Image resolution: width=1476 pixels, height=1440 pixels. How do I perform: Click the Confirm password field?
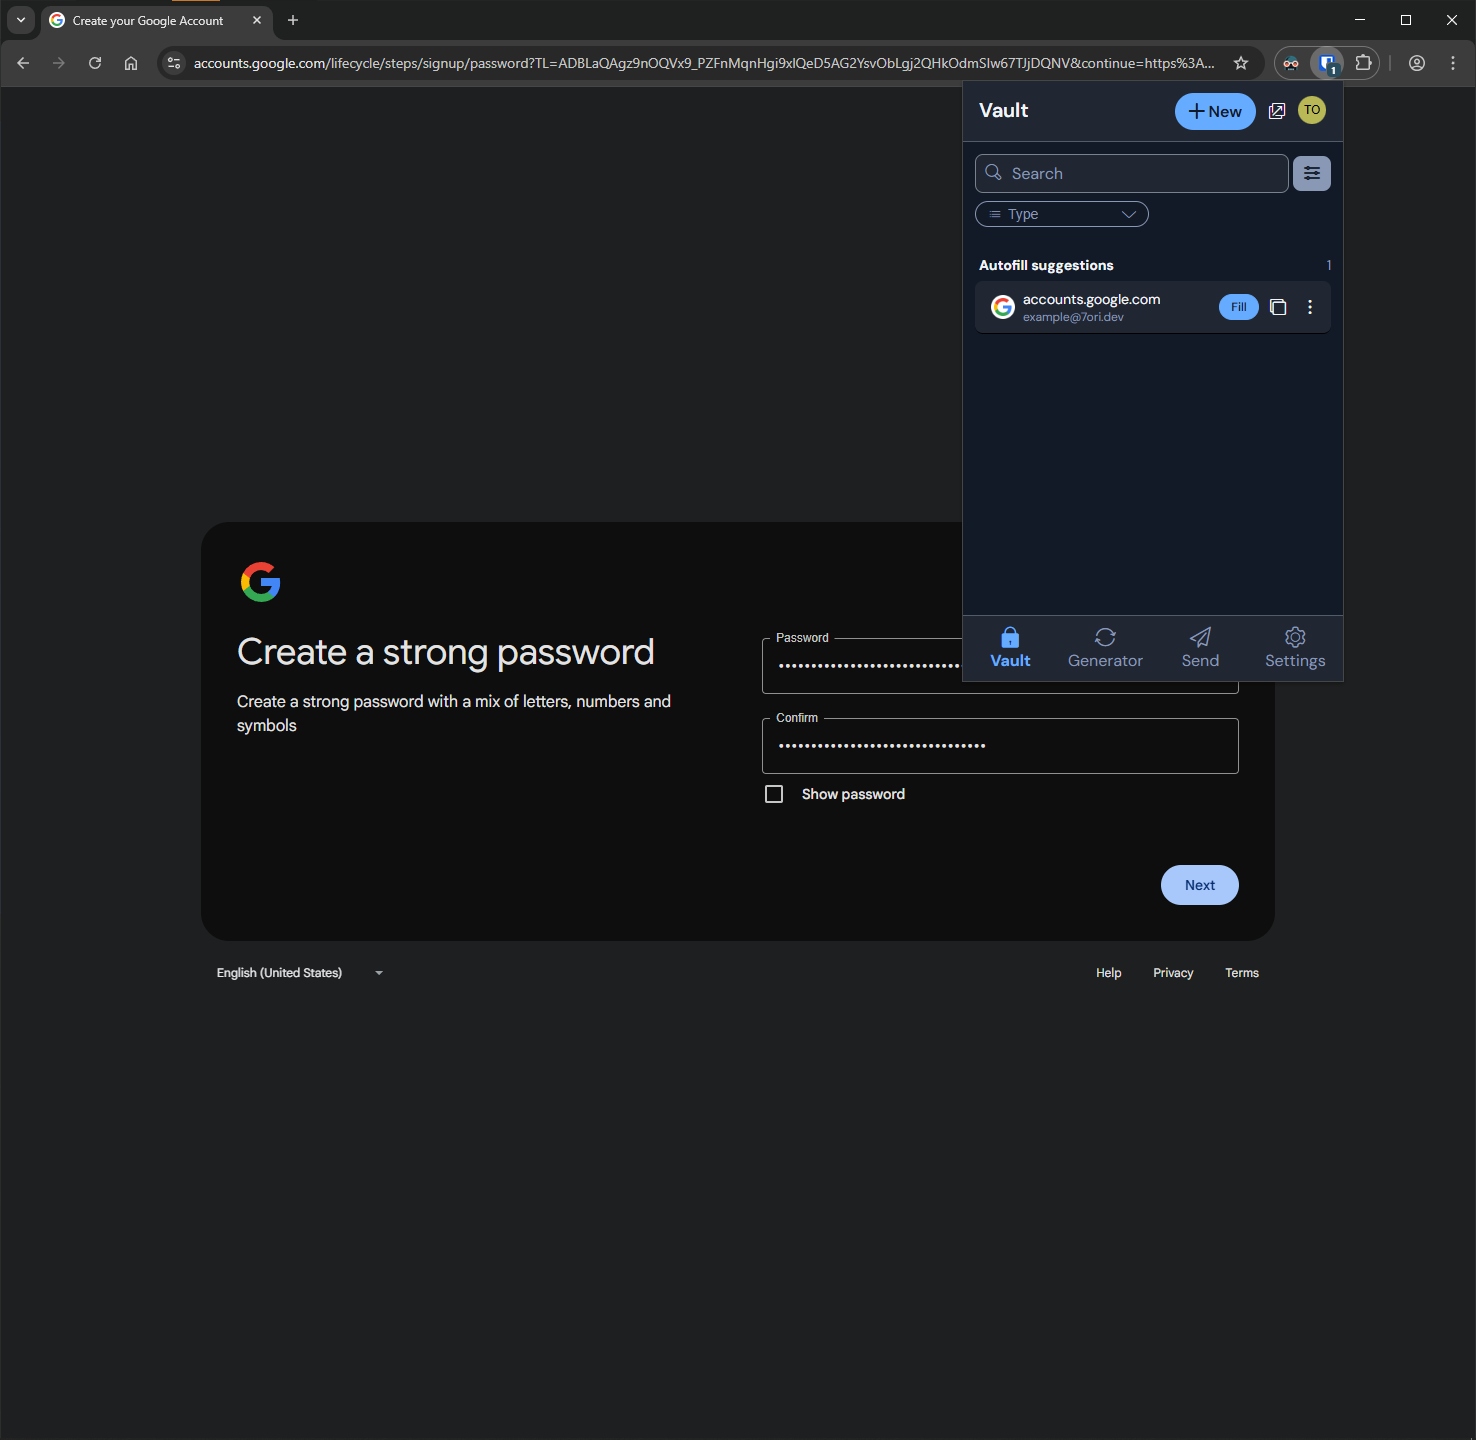1000,746
